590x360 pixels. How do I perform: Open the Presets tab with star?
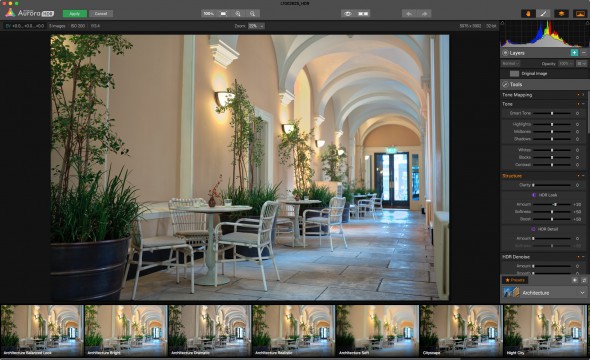[515, 280]
